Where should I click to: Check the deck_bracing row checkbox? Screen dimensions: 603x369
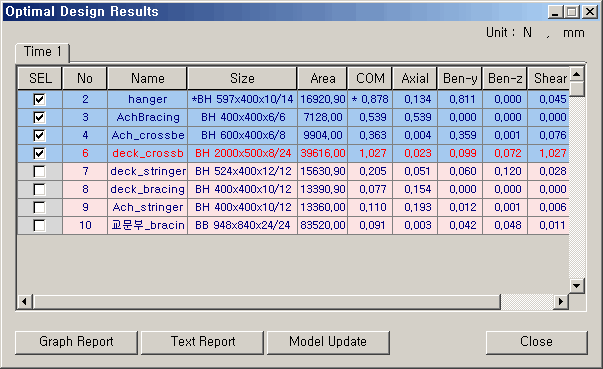[x=39, y=189]
